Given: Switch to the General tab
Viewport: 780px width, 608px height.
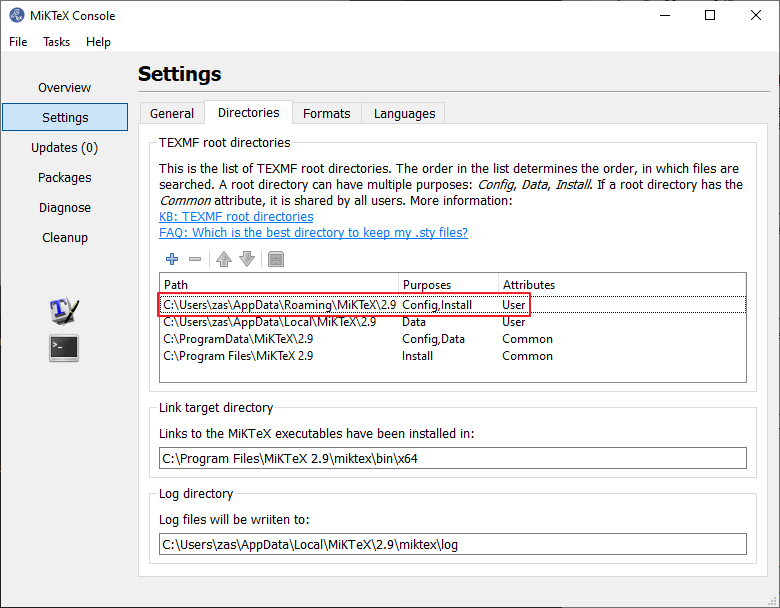Looking at the screenshot, I should [172, 113].
